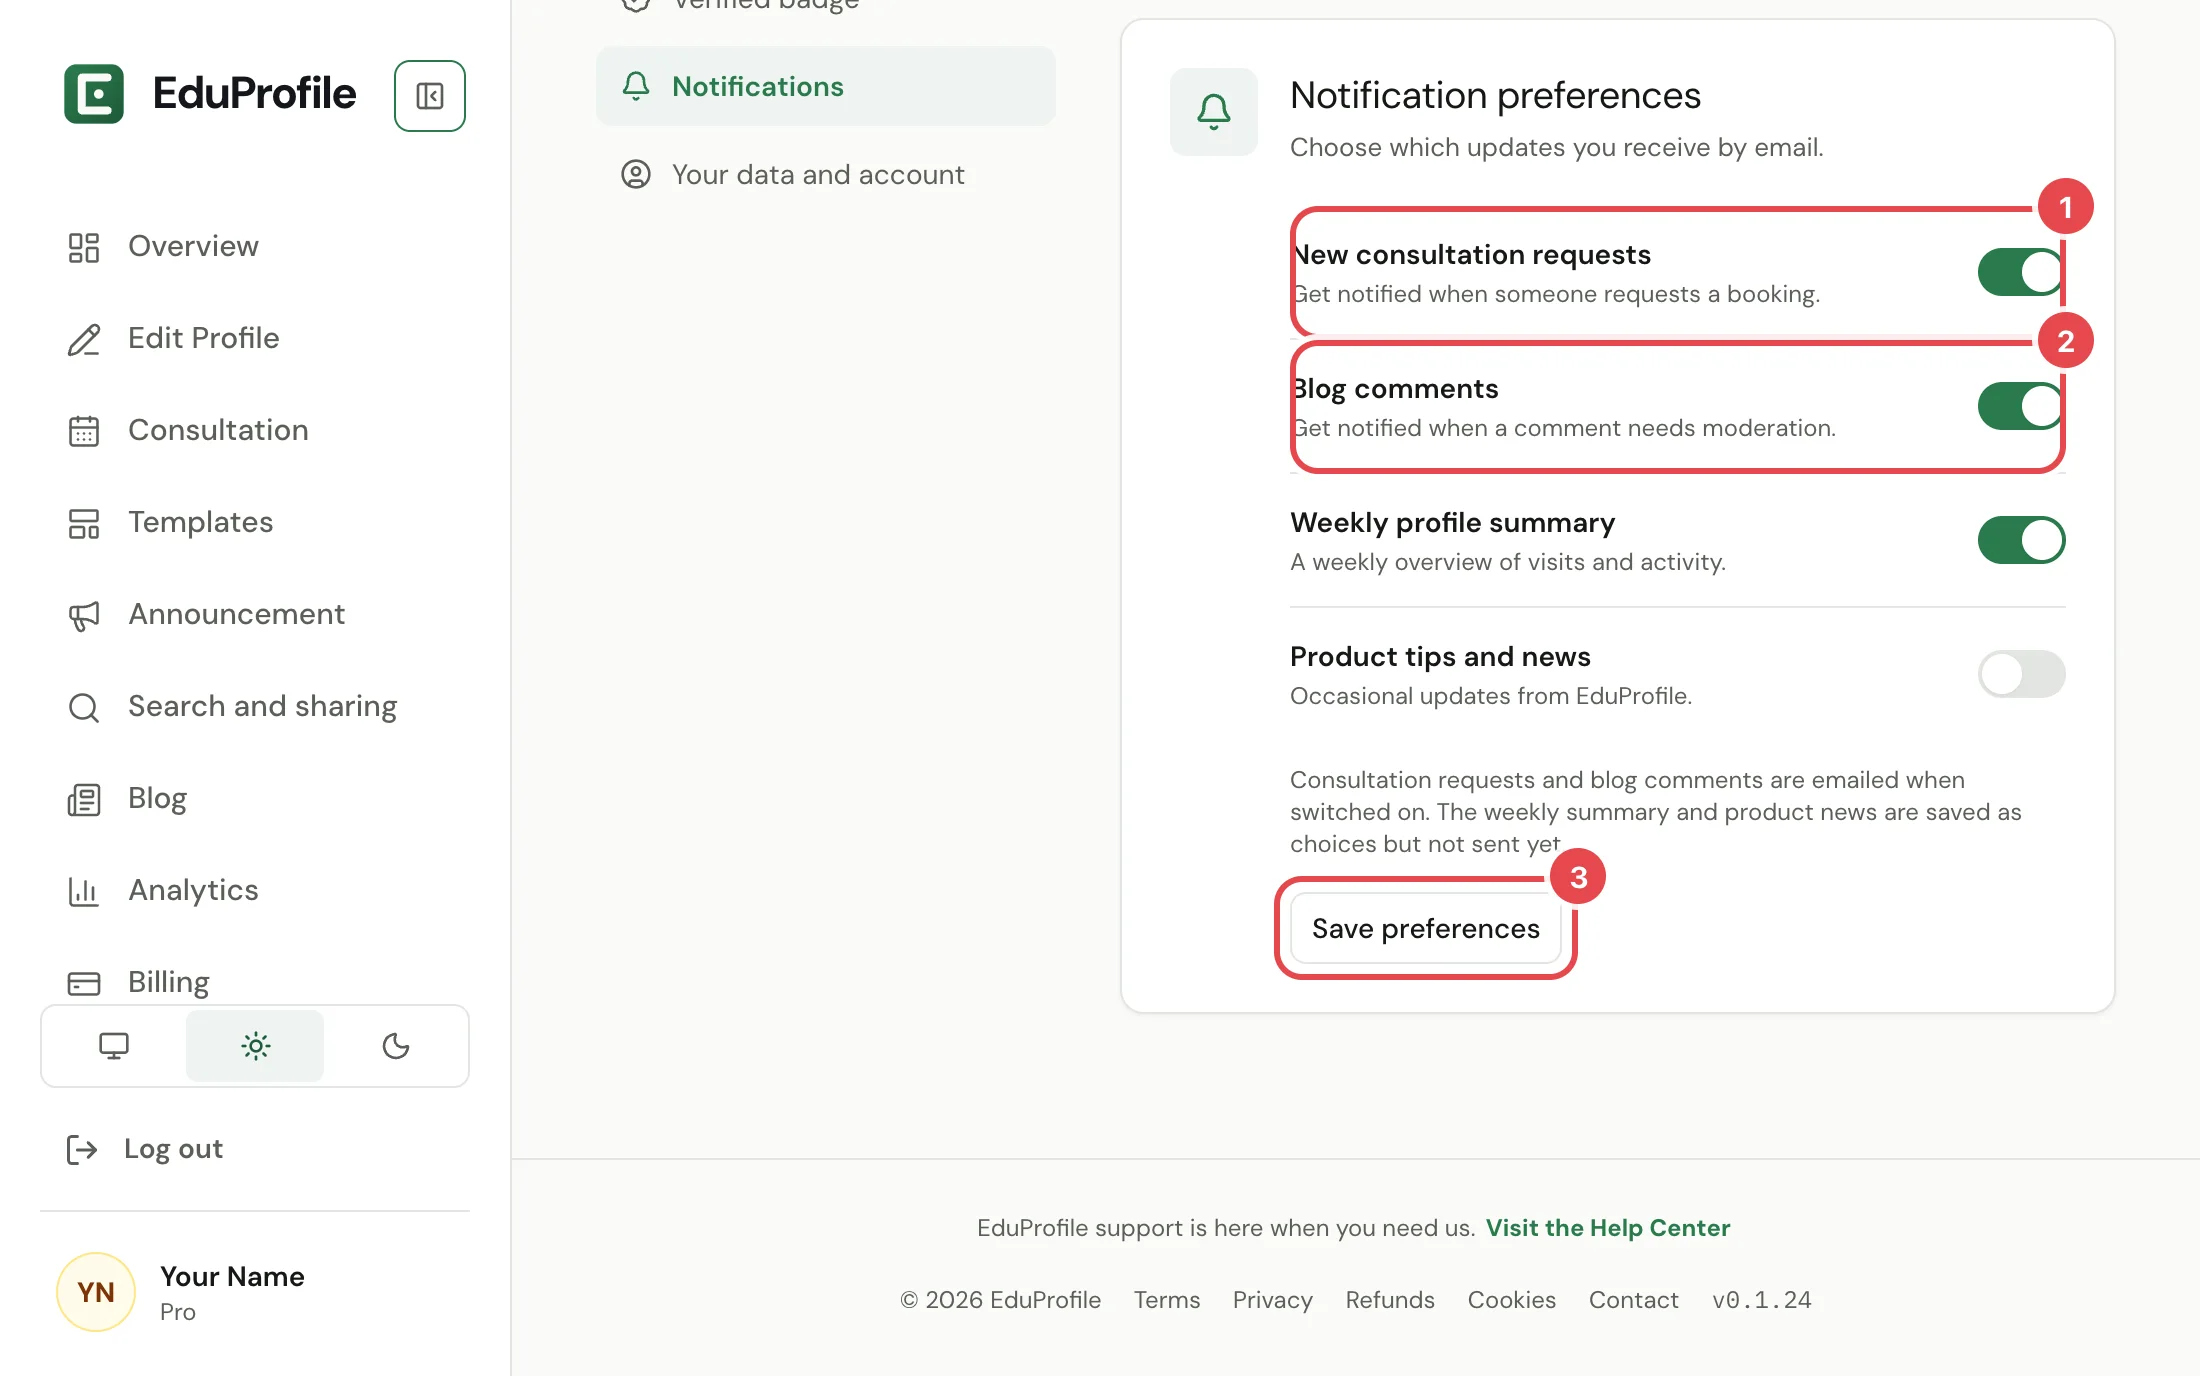Screen dimensions: 2200x1376
Task: Click Save preferences button
Action: pyautogui.click(x=1426, y=928)
